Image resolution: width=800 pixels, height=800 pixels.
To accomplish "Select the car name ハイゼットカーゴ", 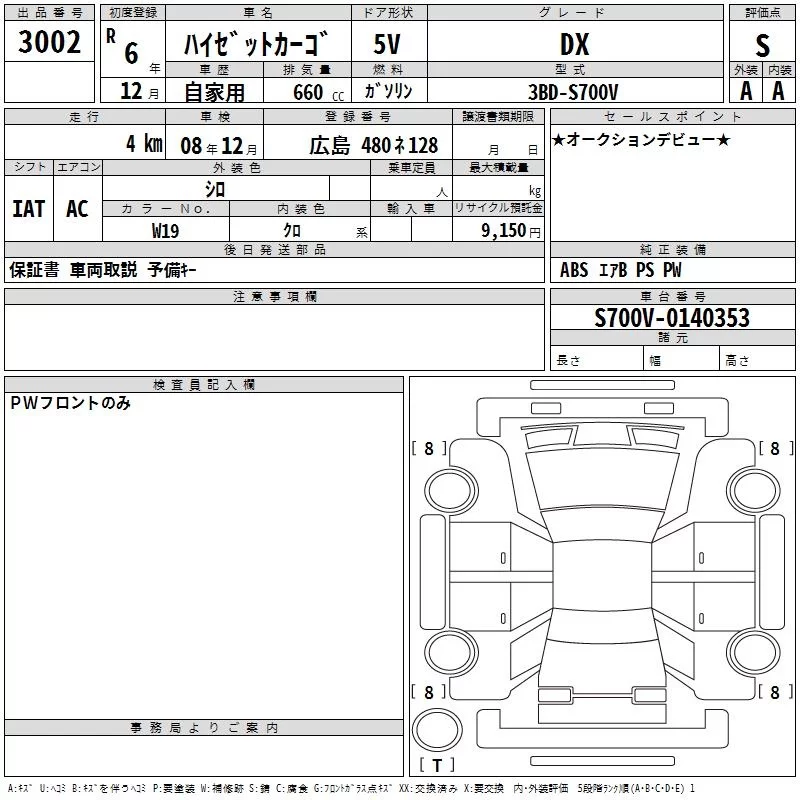I will tap(256, 44).
